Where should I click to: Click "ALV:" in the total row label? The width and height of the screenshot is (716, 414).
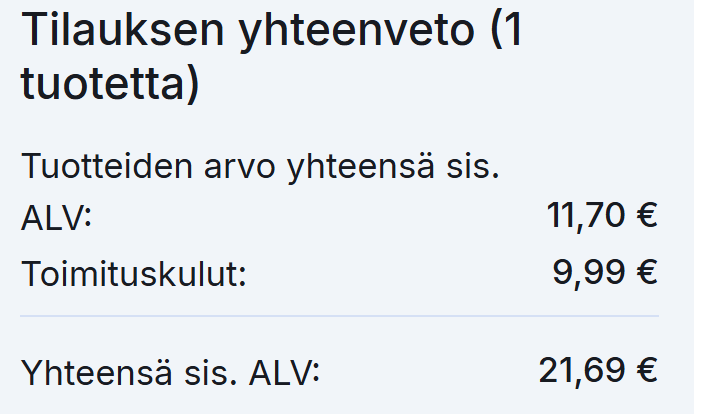click(x=284, y=372)
